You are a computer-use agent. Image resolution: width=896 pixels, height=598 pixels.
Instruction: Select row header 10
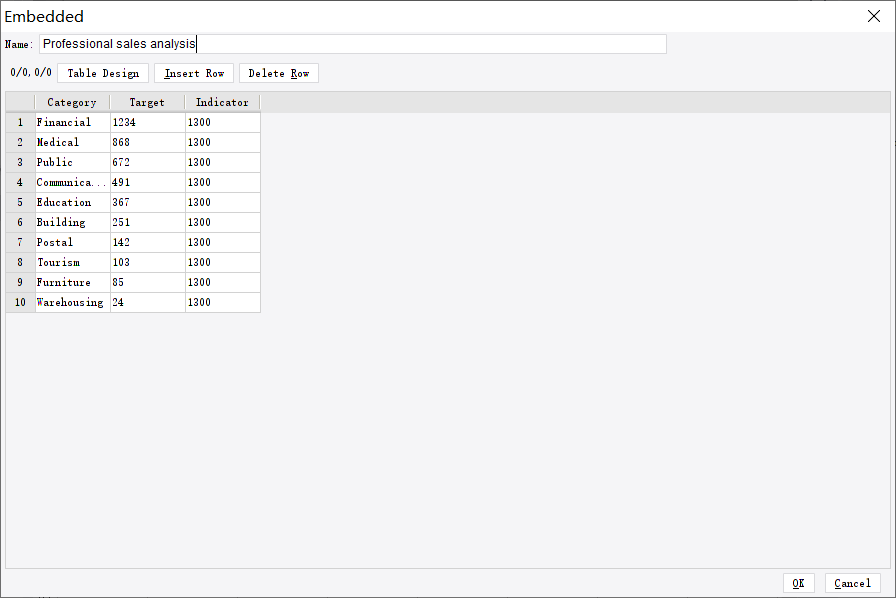pyautogui.click(x=19, y=302)
